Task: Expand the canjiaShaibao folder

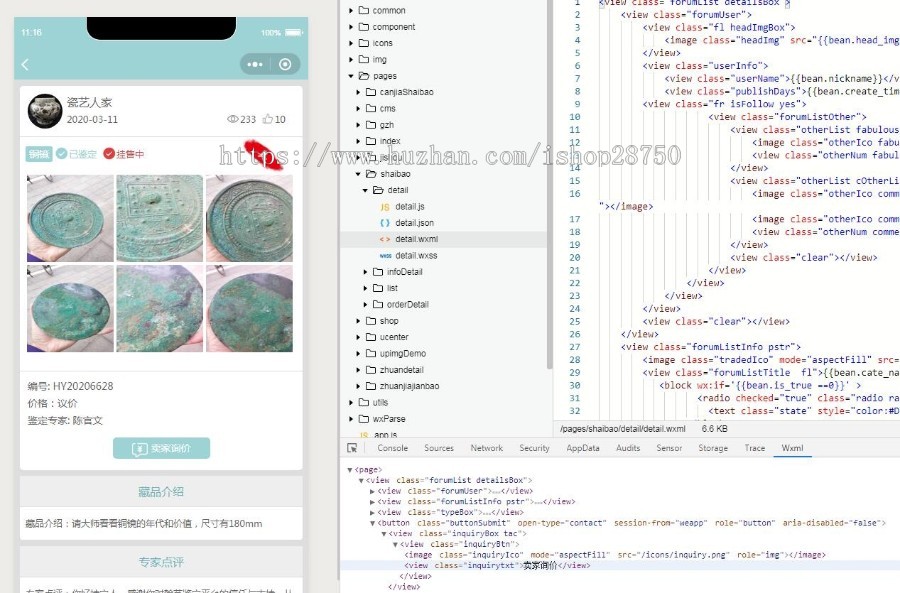Action: pos(358,92)
